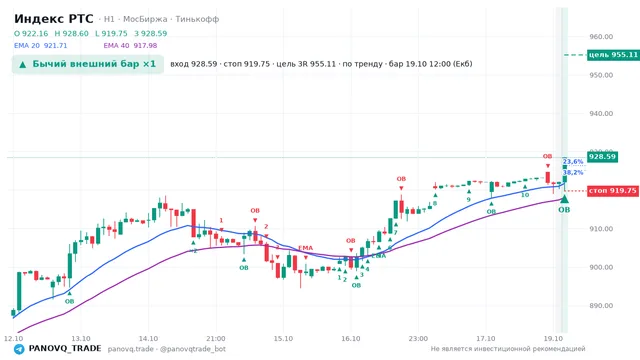
Task: Click the large green OB arrow marker
Action: [564, 199]
